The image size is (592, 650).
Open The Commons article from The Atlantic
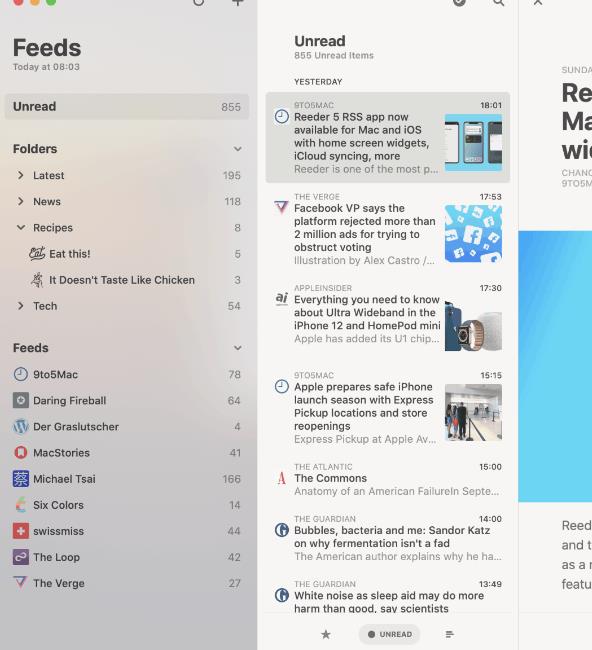388,479
